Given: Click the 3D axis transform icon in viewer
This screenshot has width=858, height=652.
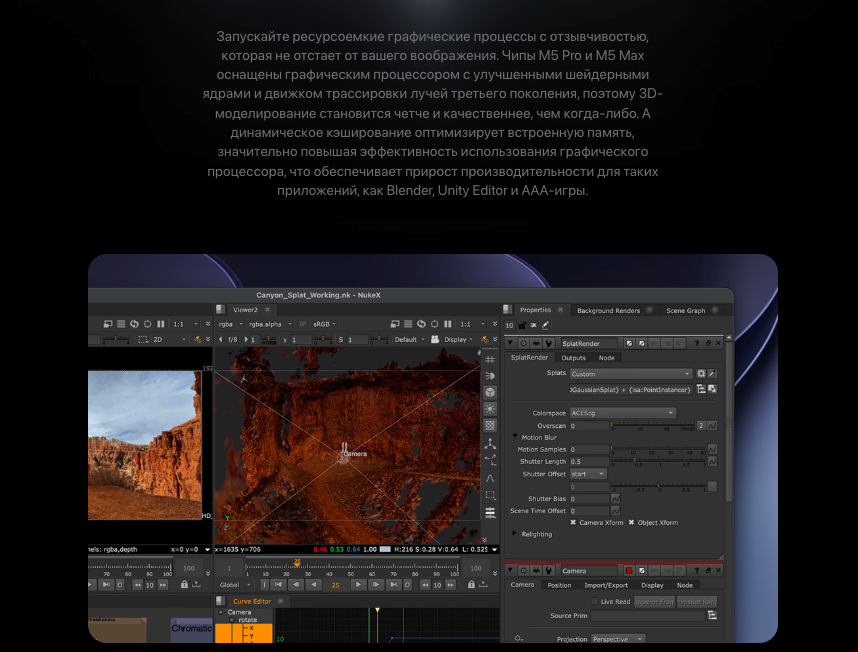Looking at the screenshot, I should pyautogui.click(x=490, y=443).
